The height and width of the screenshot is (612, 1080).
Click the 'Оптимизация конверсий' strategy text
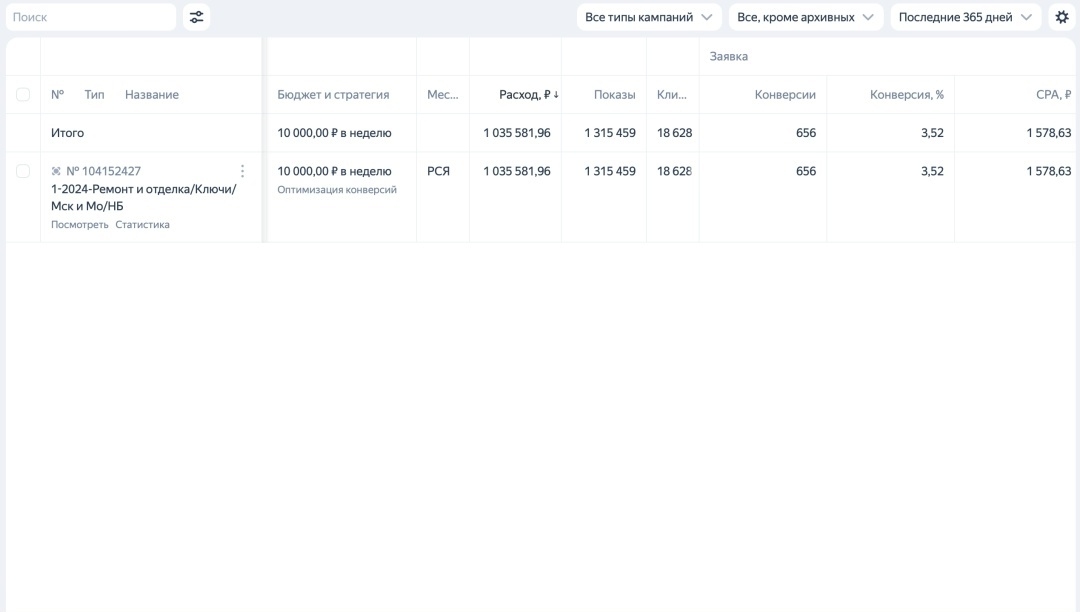[337, 189]
